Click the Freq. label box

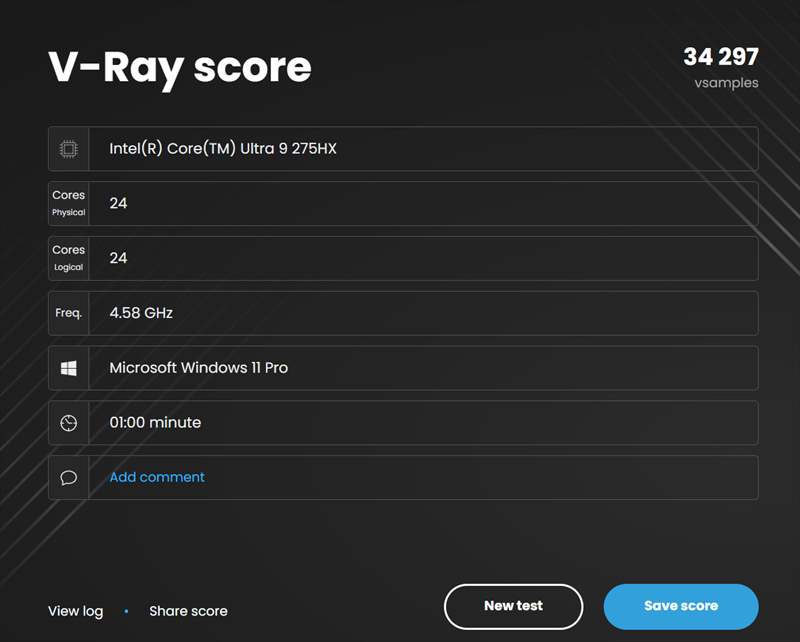click(x=68, y=313)
